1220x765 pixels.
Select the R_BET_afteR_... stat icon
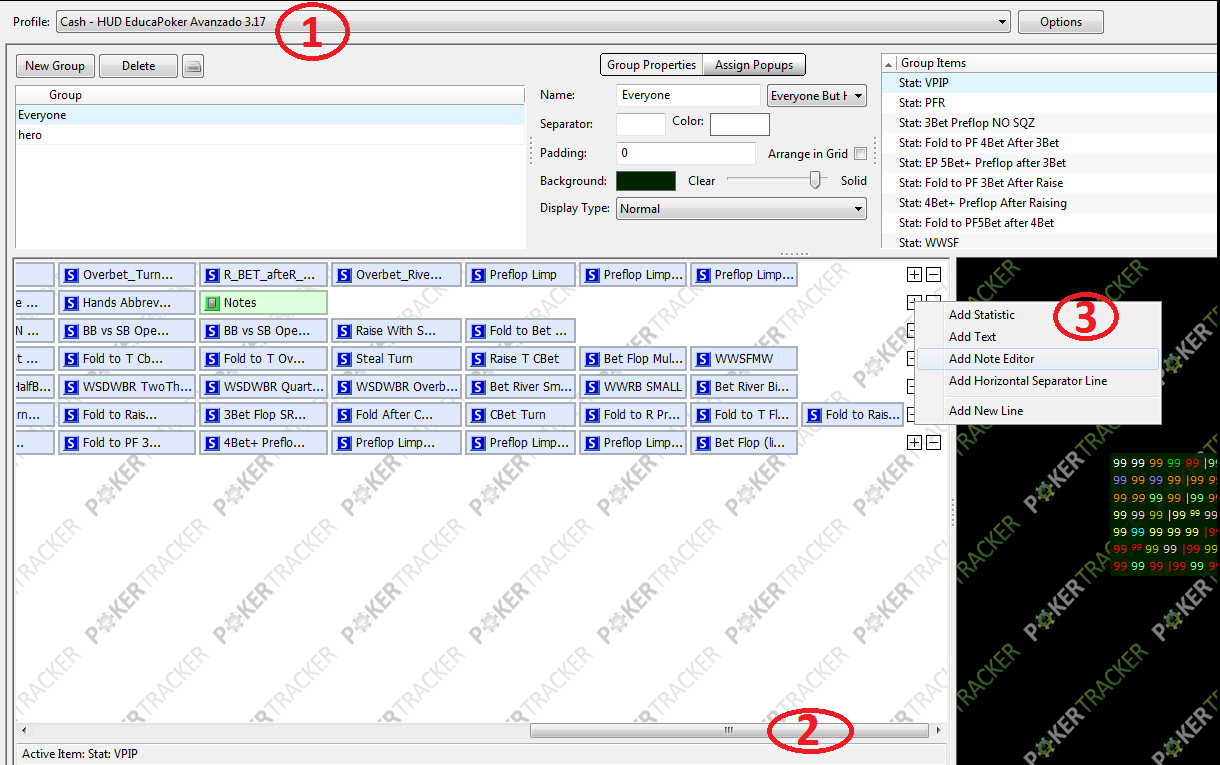pos(211,275)
